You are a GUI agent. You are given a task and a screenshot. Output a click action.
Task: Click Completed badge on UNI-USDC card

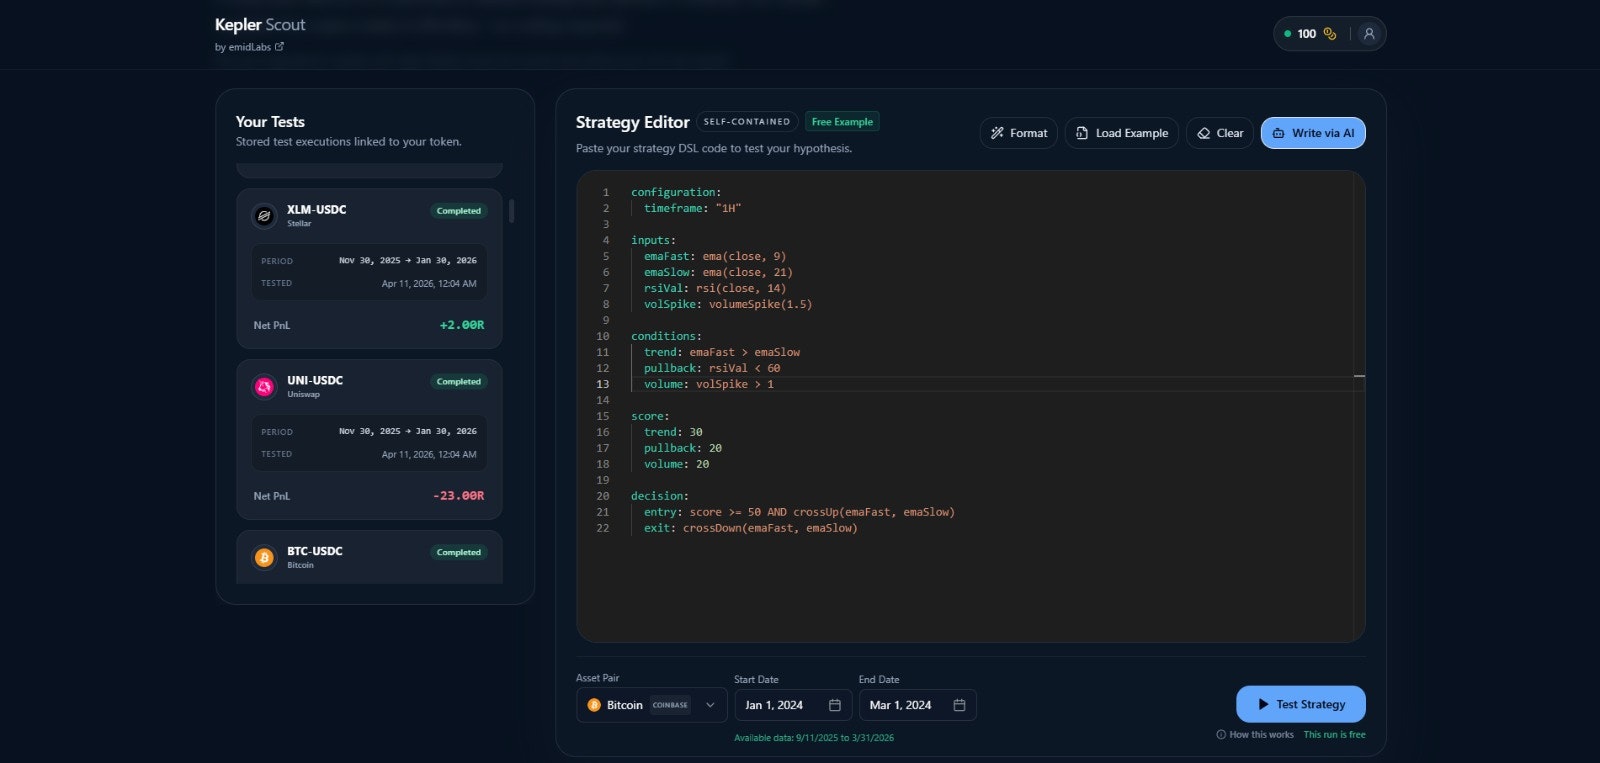(459, 382)
